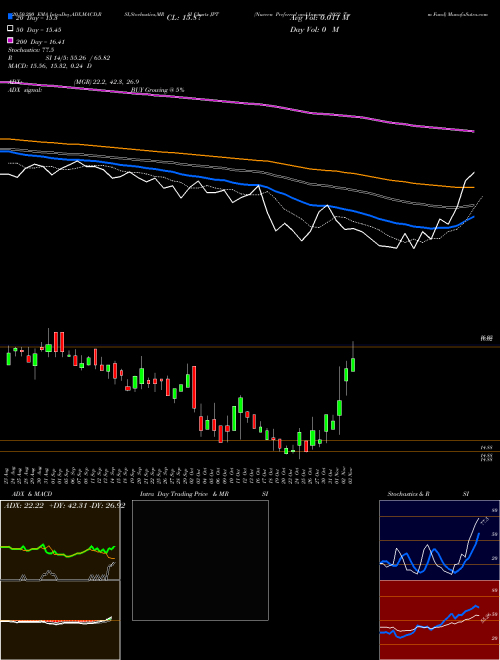
Task: Select the '200 Day - 16.41' label
Action: 40,42
